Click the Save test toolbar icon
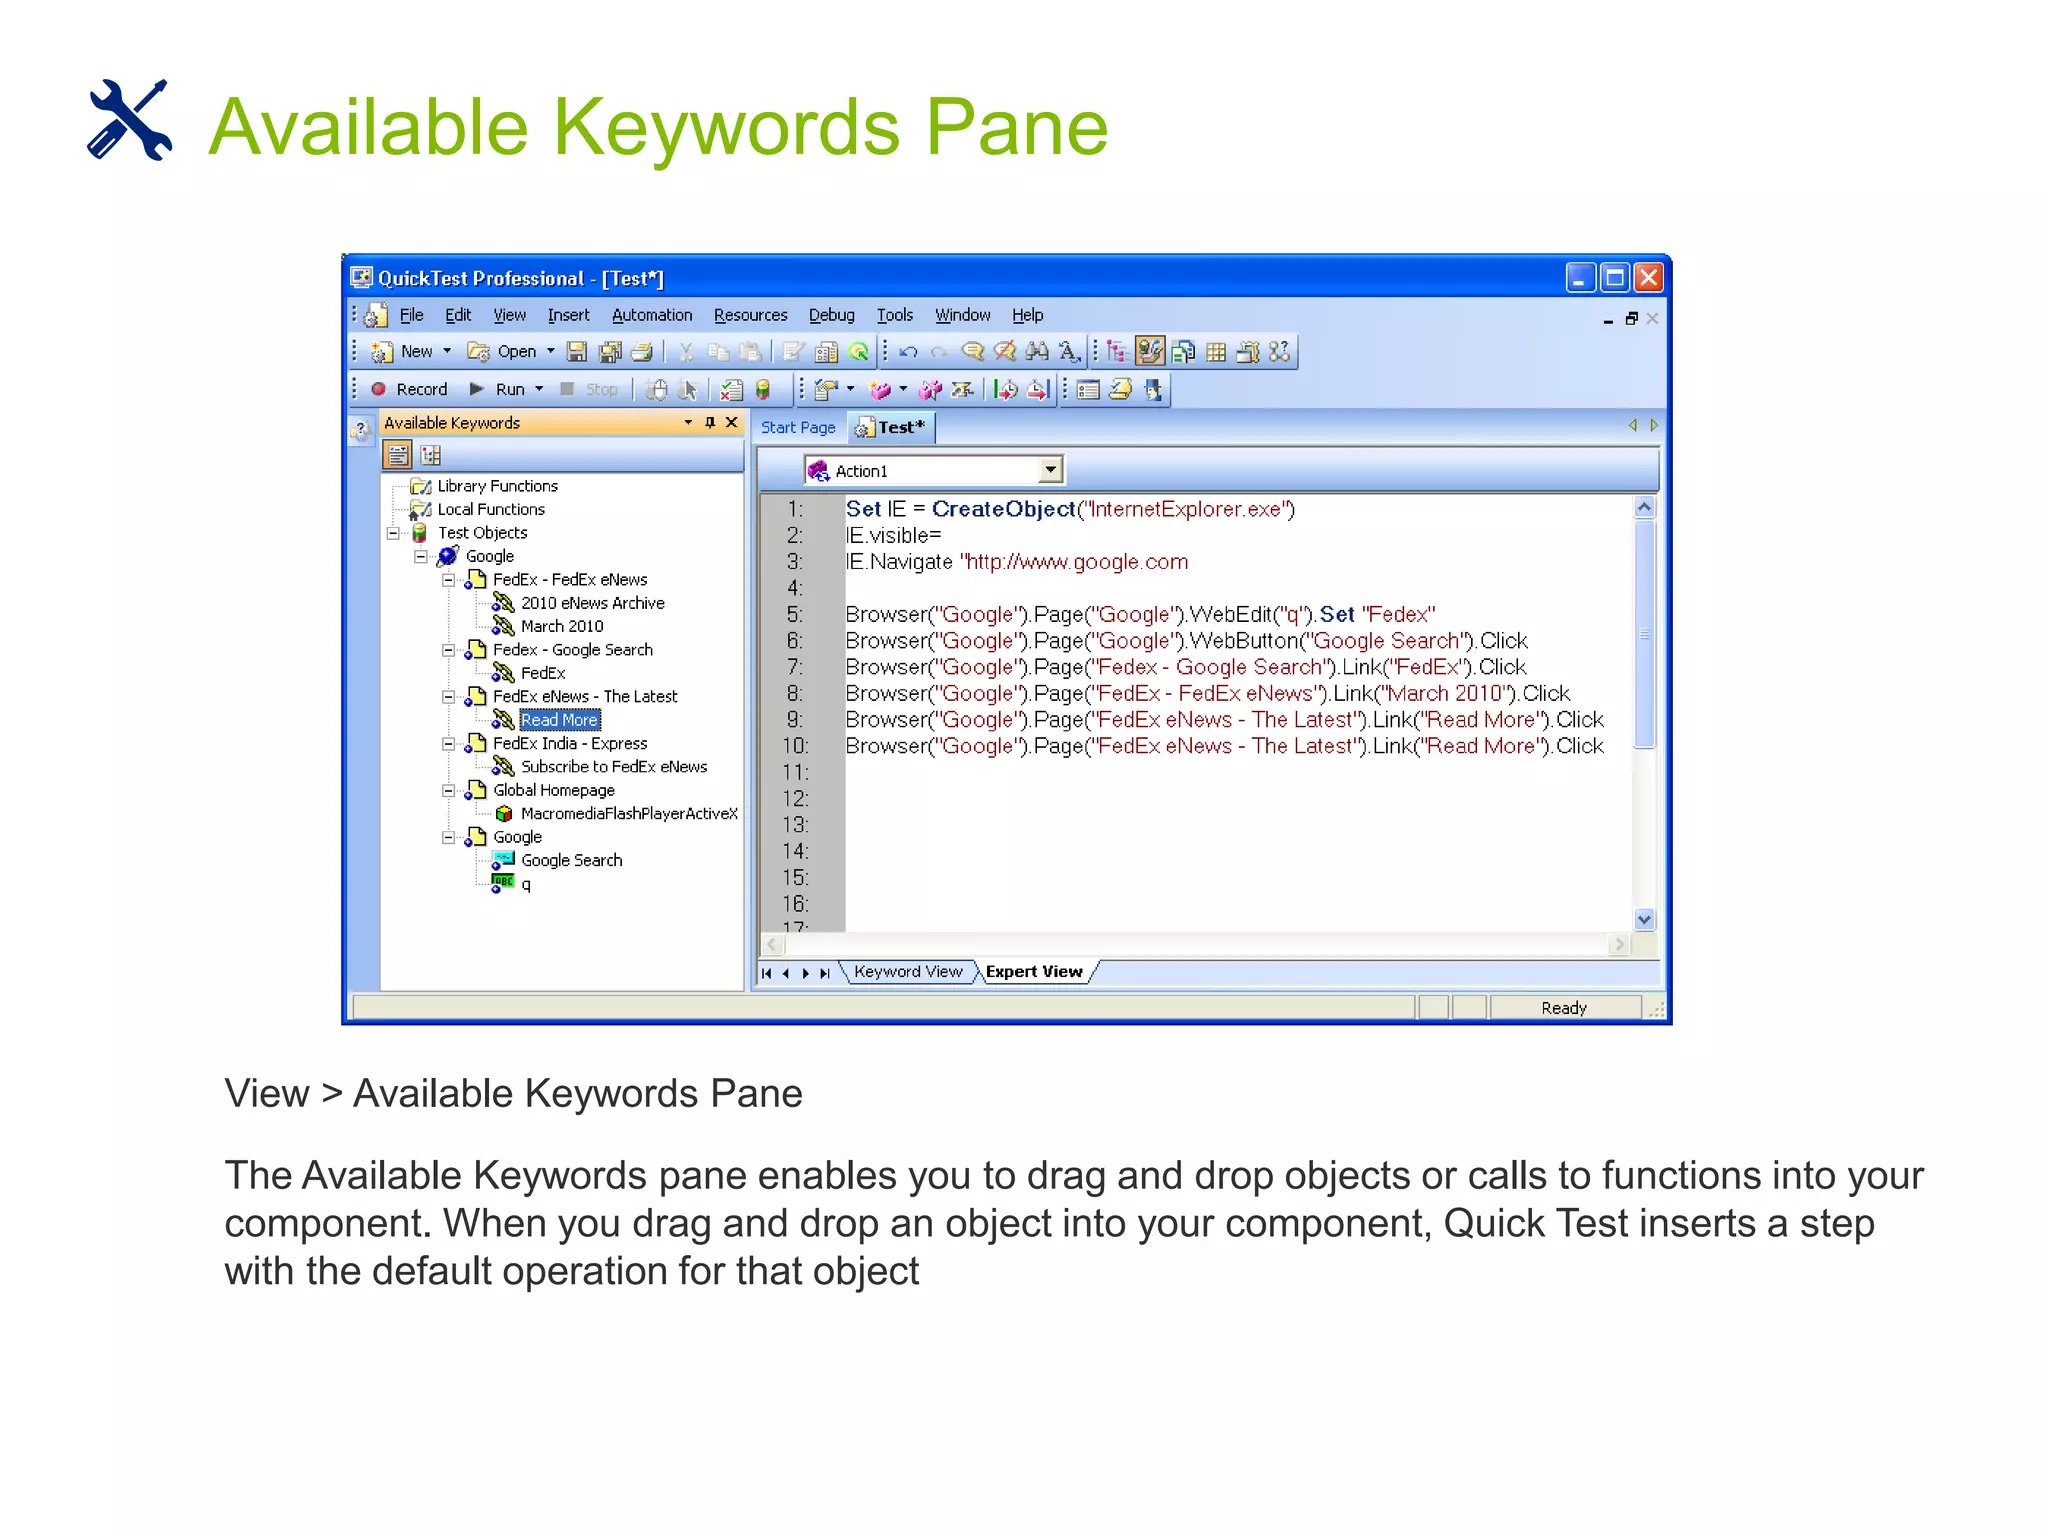This screenshot has width=2048, height=1536. [577, 351]
